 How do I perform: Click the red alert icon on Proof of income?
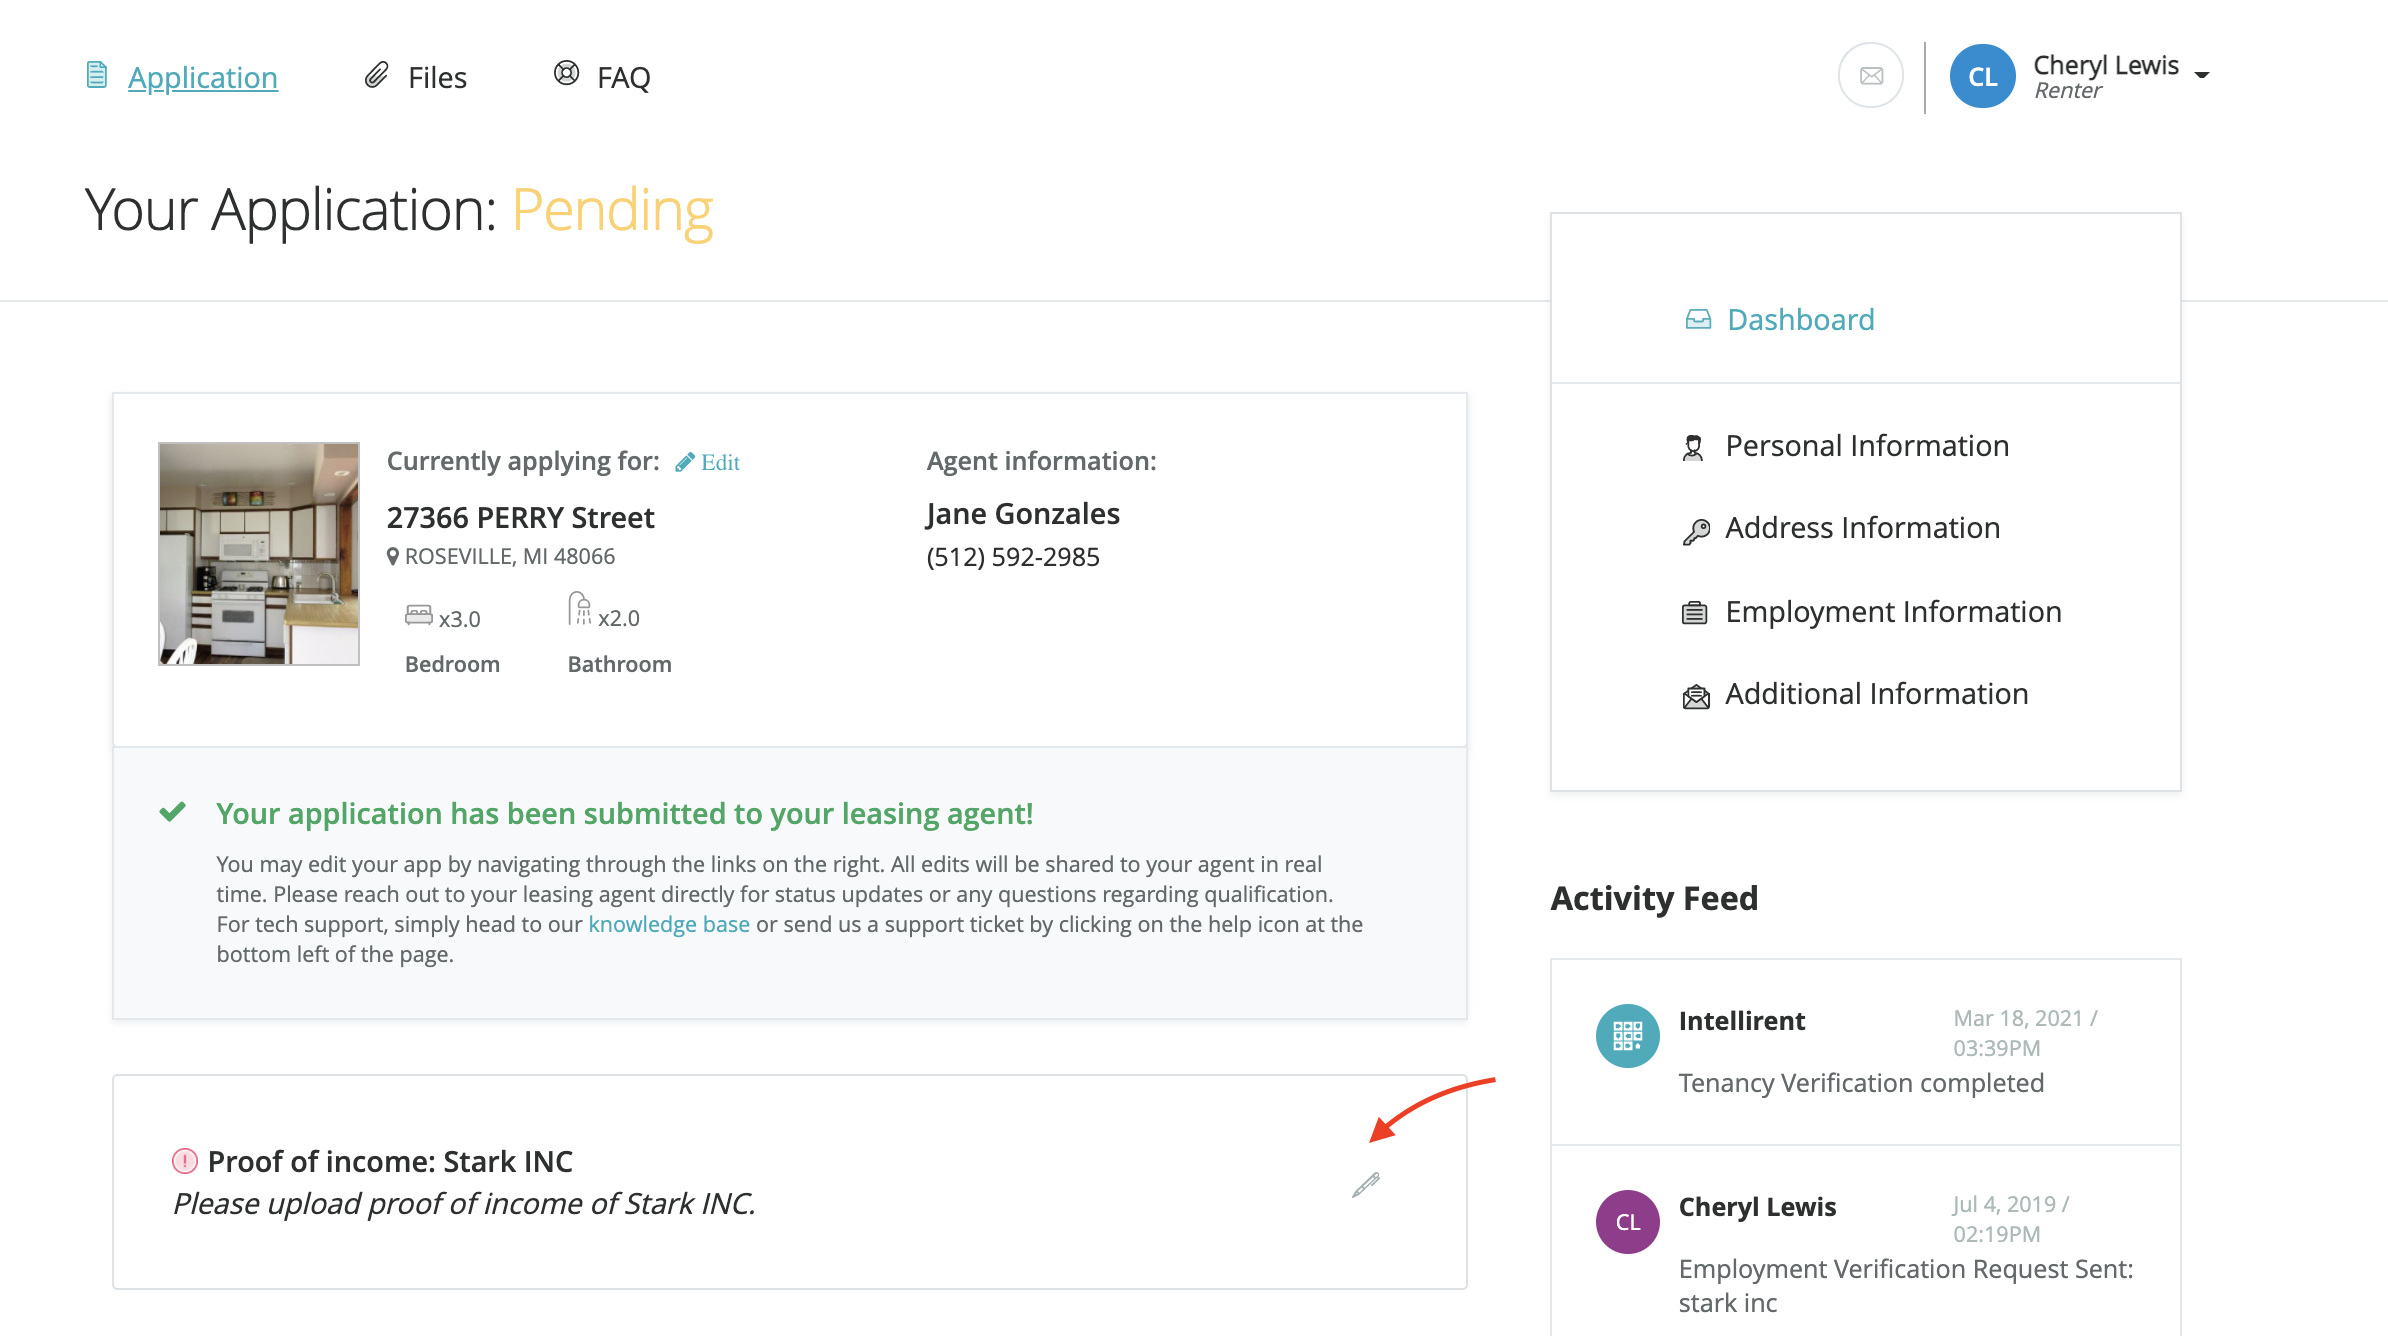185,1161
